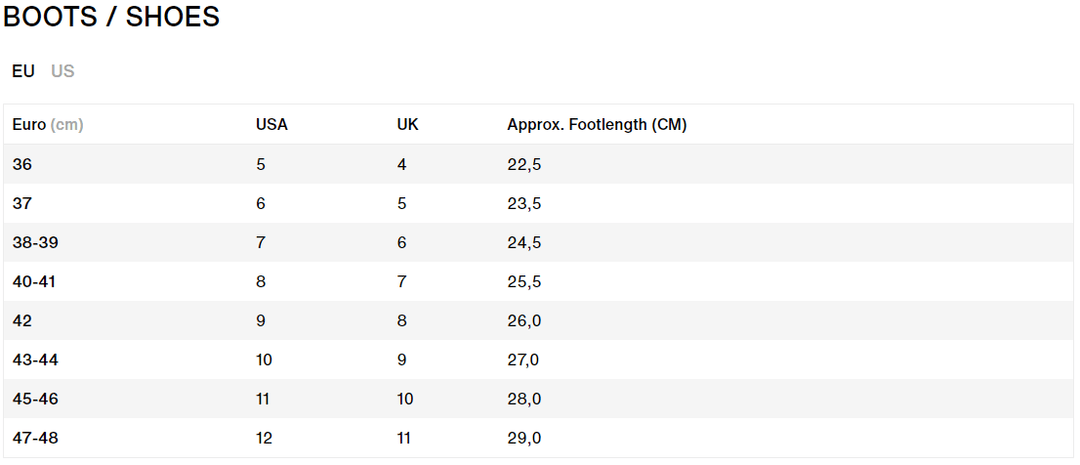Click the Euro (cm) column header
Viewport: 1080px width, 465px height.
tap(47, 125)
